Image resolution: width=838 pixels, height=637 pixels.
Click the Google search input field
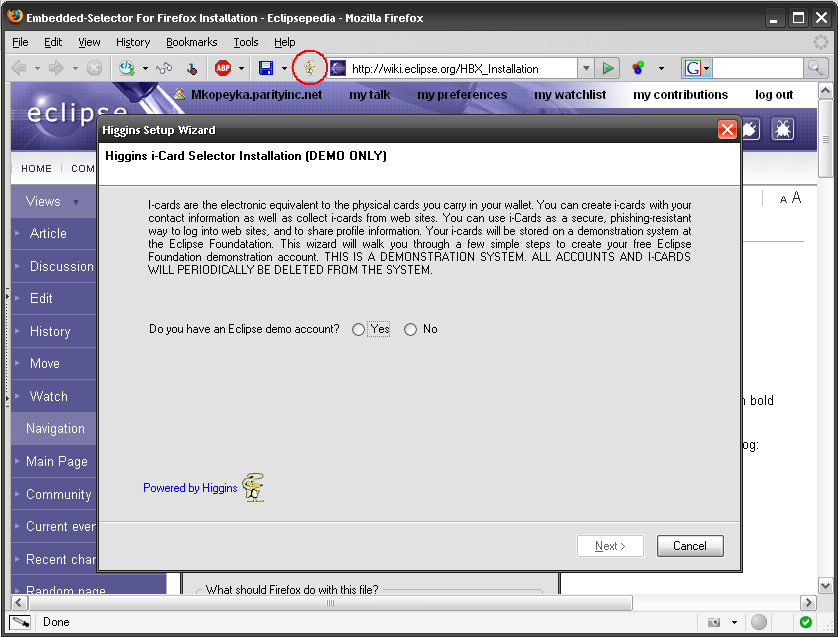point(757,68)
